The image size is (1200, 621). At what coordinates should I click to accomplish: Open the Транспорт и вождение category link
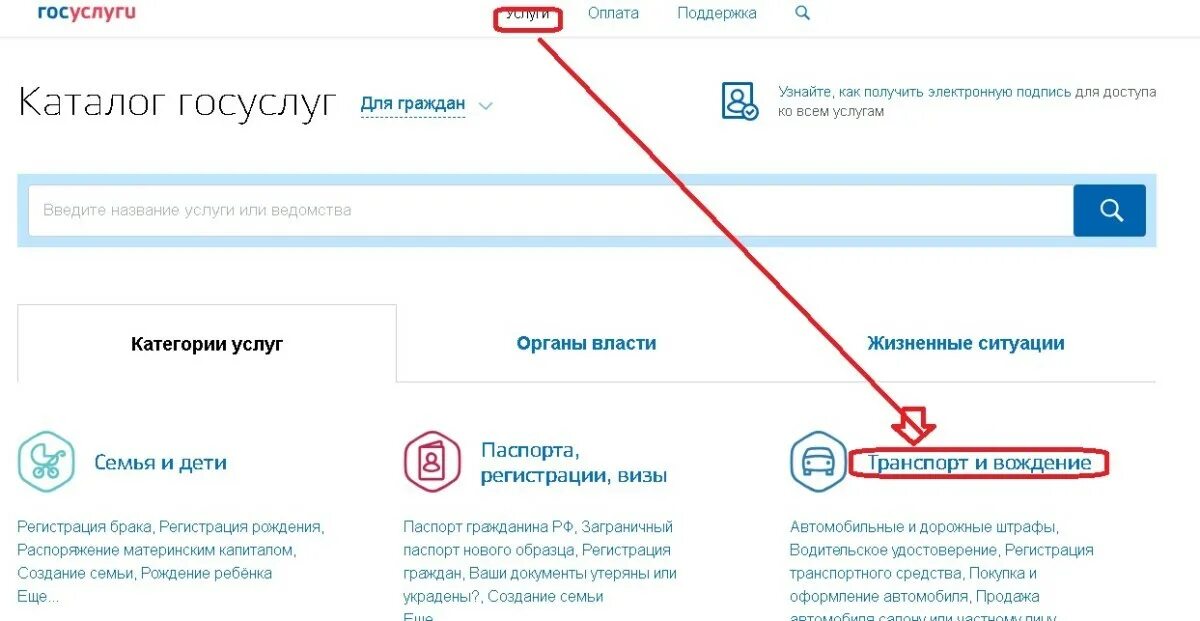tap(979, 463)
